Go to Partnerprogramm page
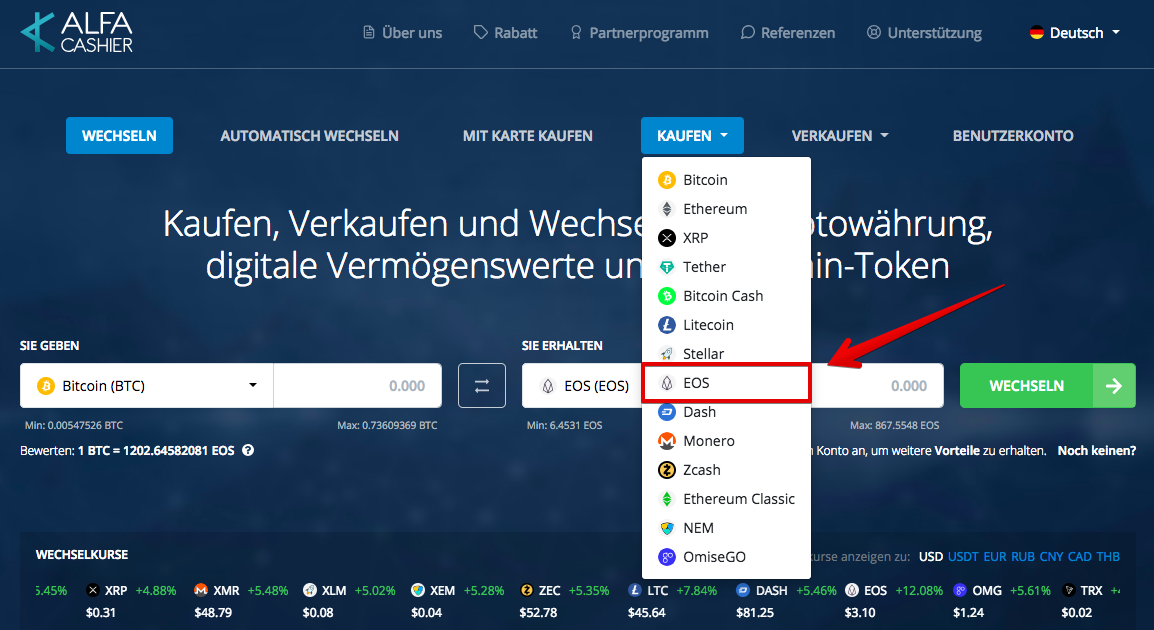 [639, 32]
